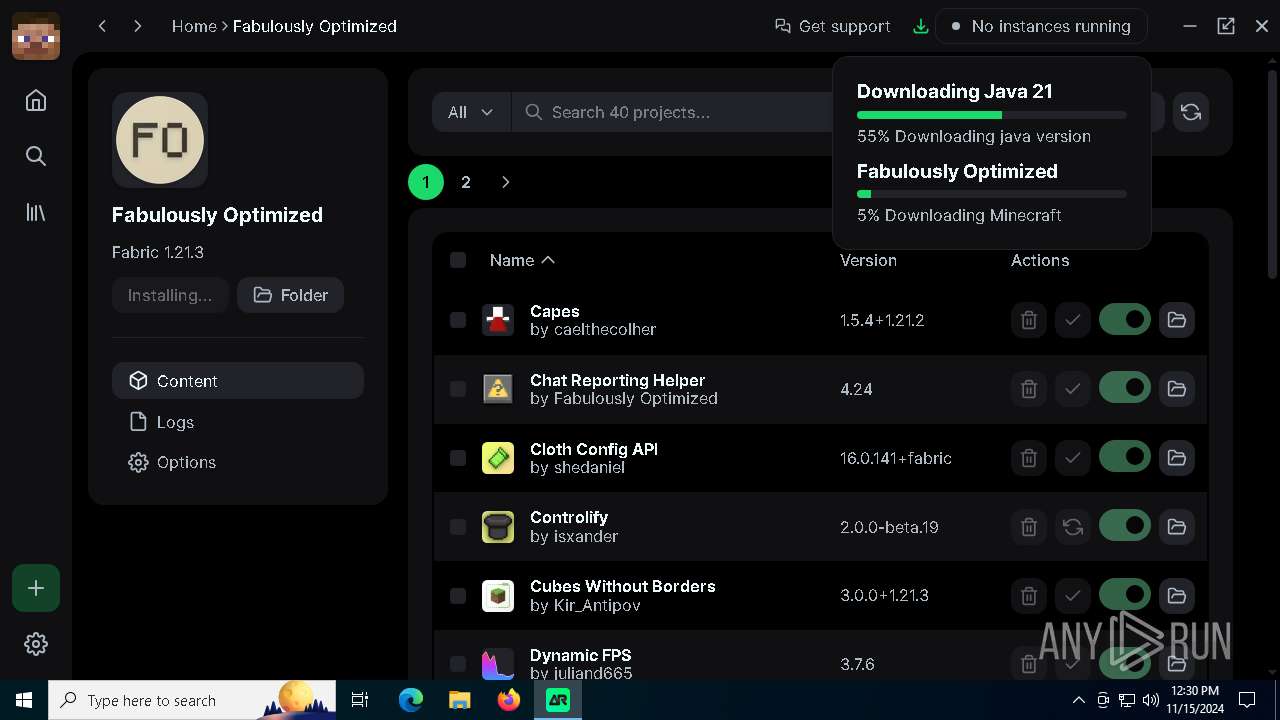
Task: Check the Cloth Config API checkbox
Action: click(x=458, y=458)
